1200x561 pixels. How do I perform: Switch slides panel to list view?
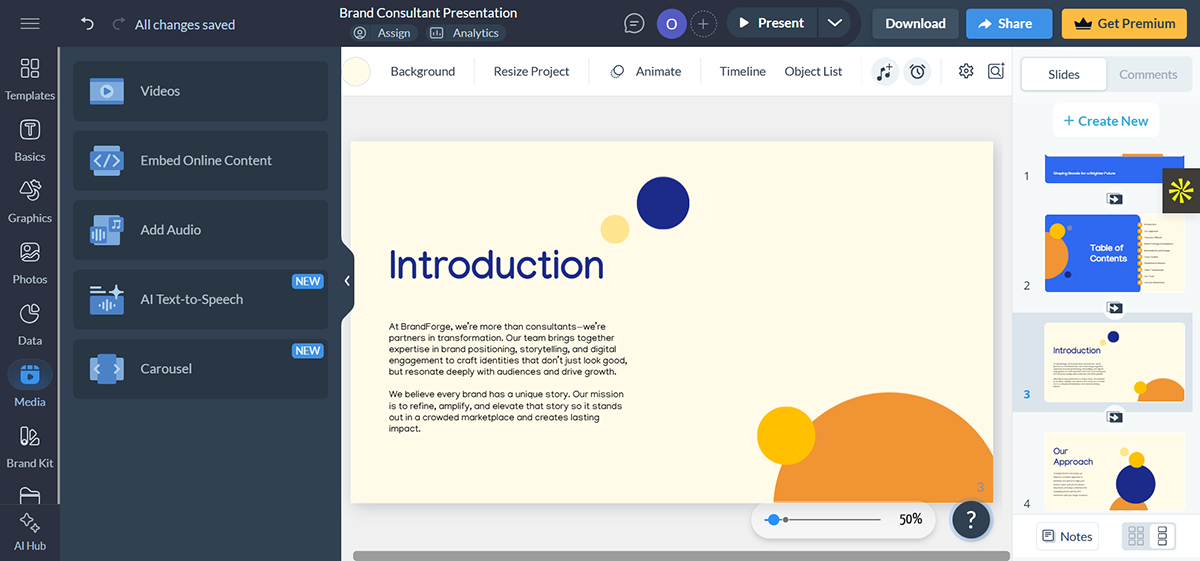click(1162, 536)
